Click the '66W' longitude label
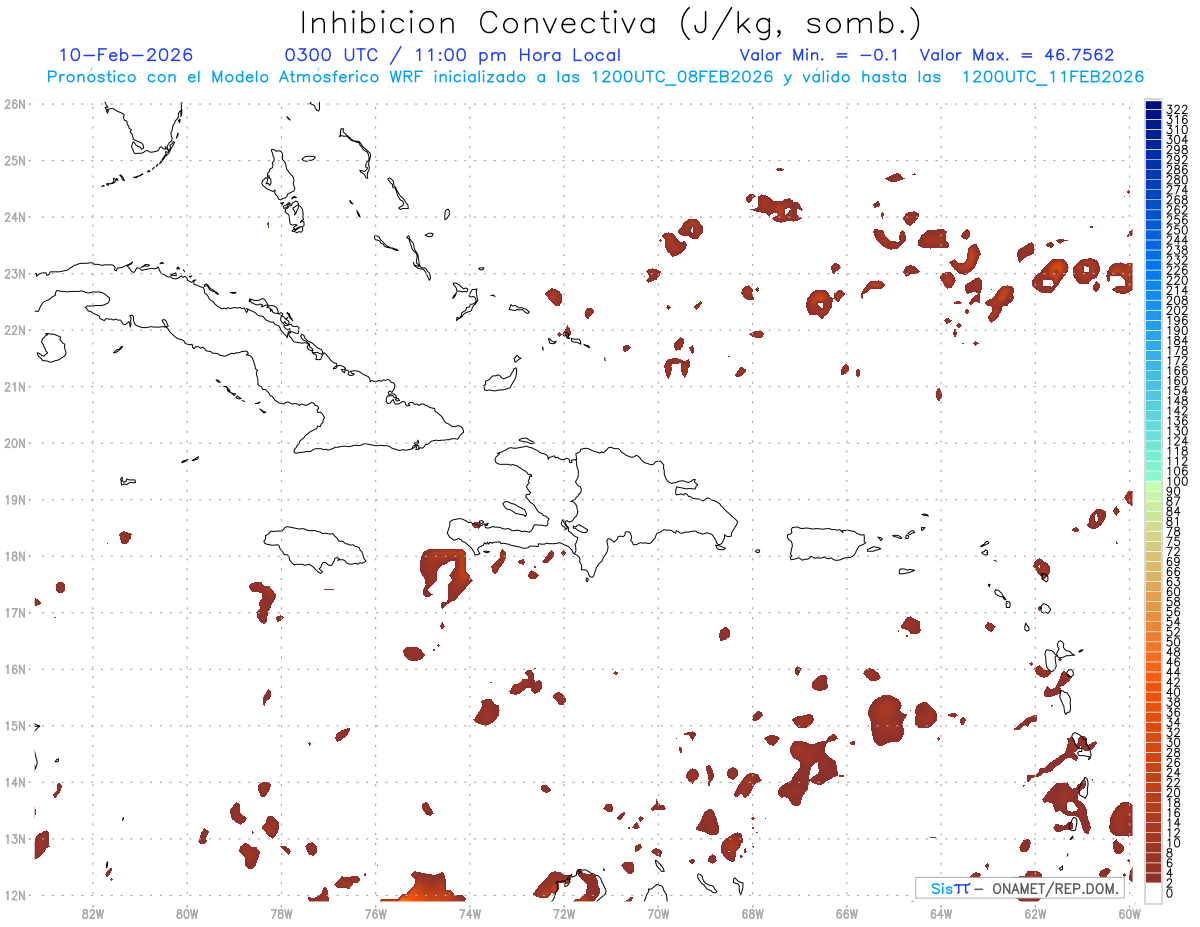 coord(846,913)
